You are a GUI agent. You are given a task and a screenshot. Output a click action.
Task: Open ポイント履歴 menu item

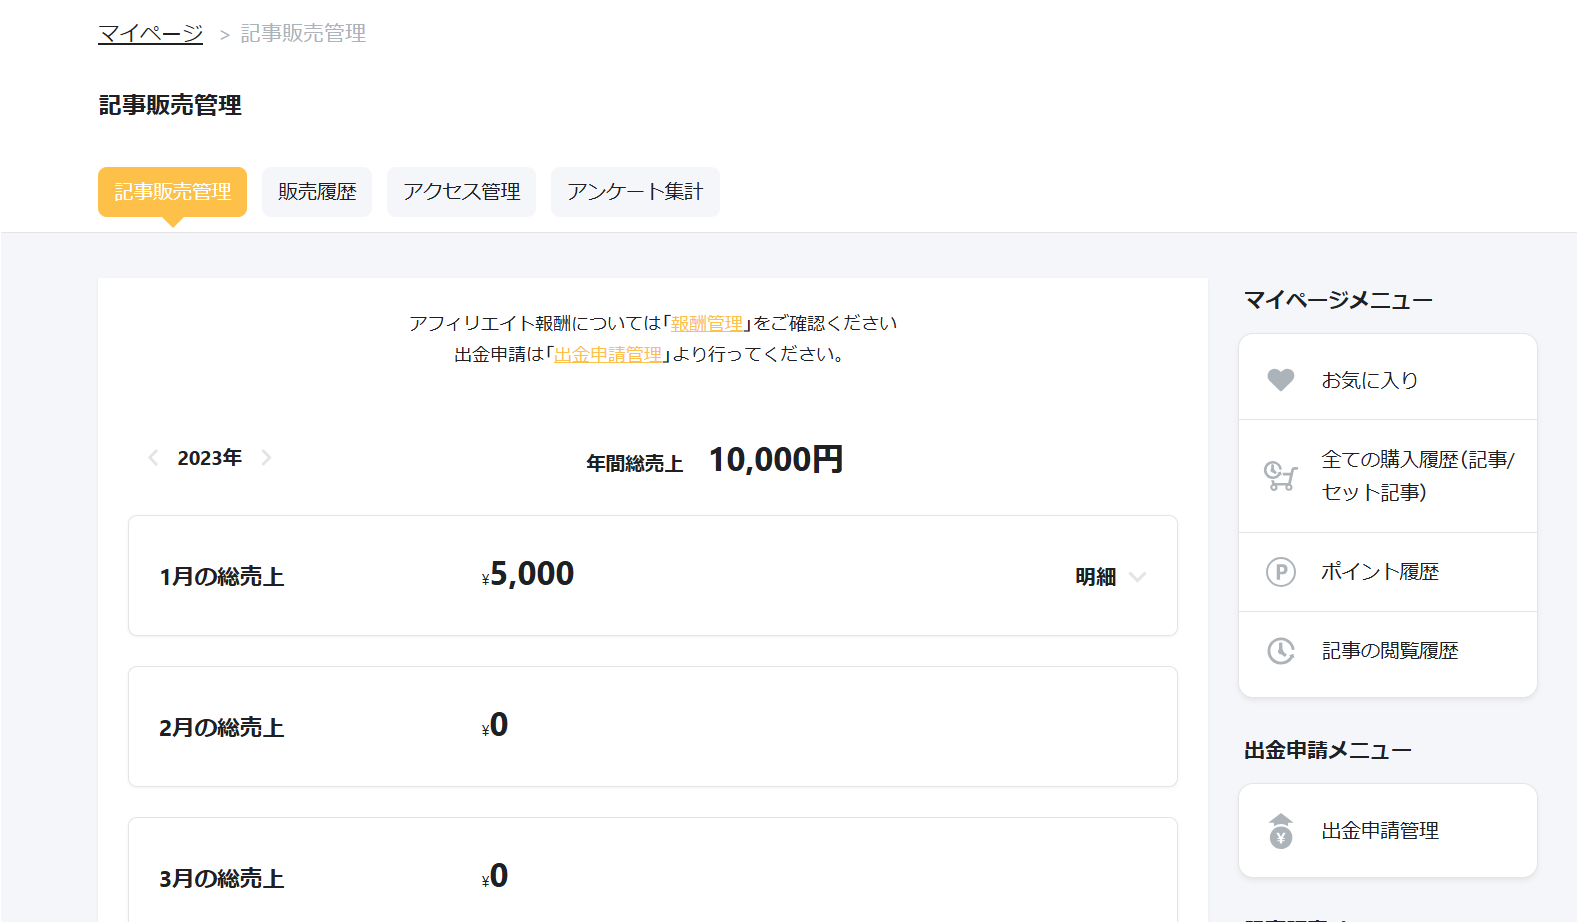point(1388,572)
